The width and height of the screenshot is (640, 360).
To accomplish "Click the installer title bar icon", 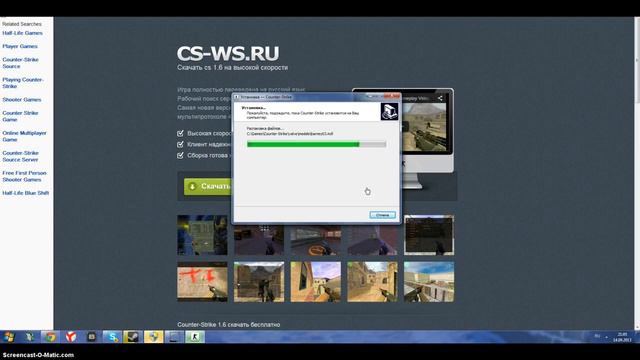I will 237,97.
